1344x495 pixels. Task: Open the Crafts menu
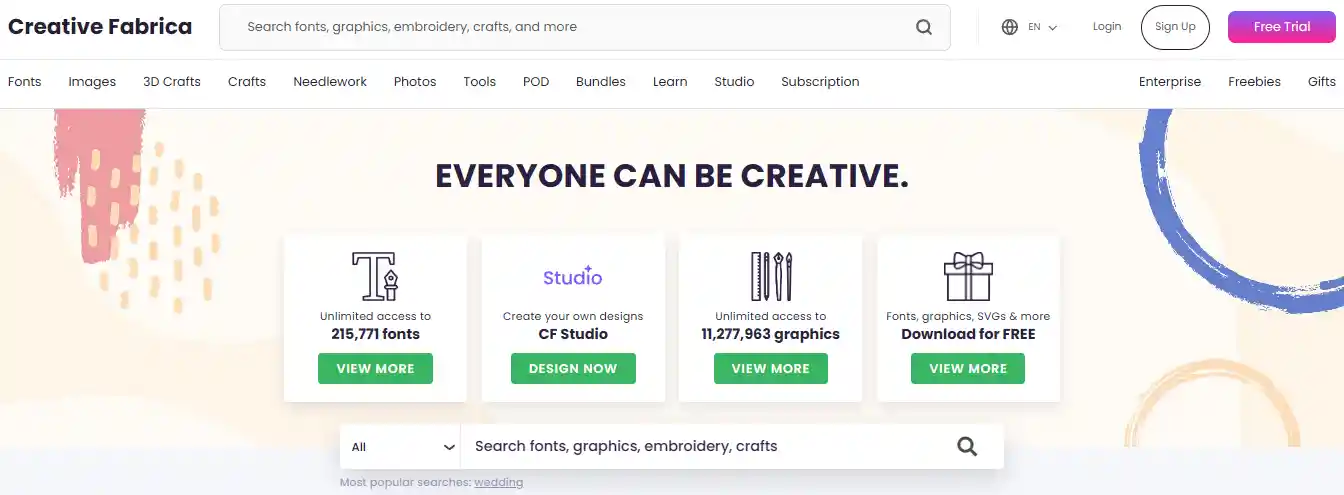tap(247, 82)
